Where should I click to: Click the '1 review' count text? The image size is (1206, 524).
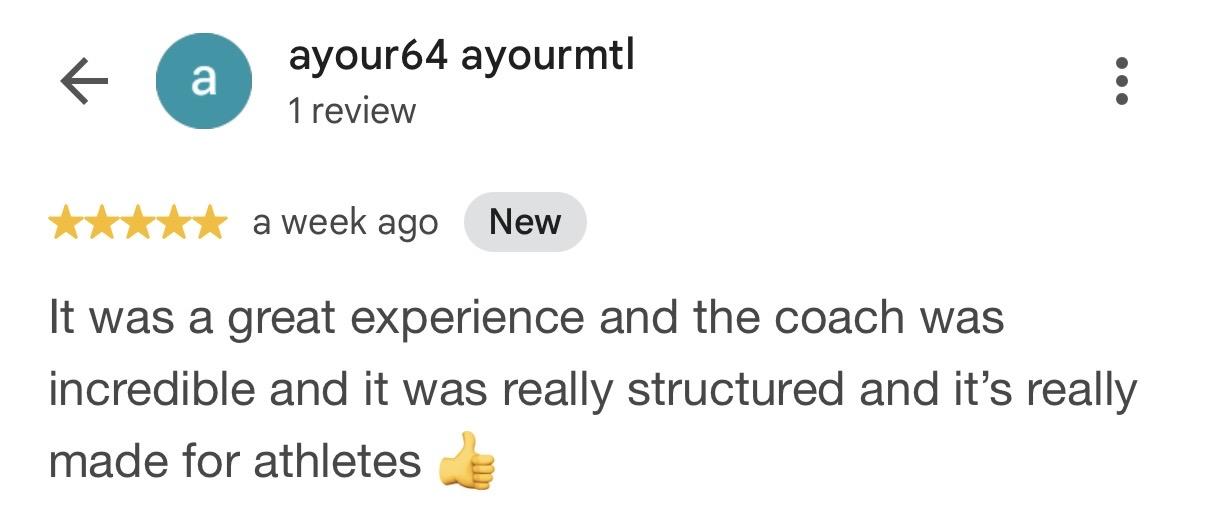[x=352, y=110]
